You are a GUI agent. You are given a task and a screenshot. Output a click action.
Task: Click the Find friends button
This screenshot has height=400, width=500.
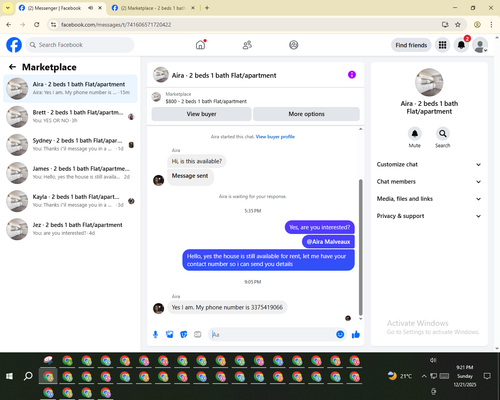(x=411, y=45)
